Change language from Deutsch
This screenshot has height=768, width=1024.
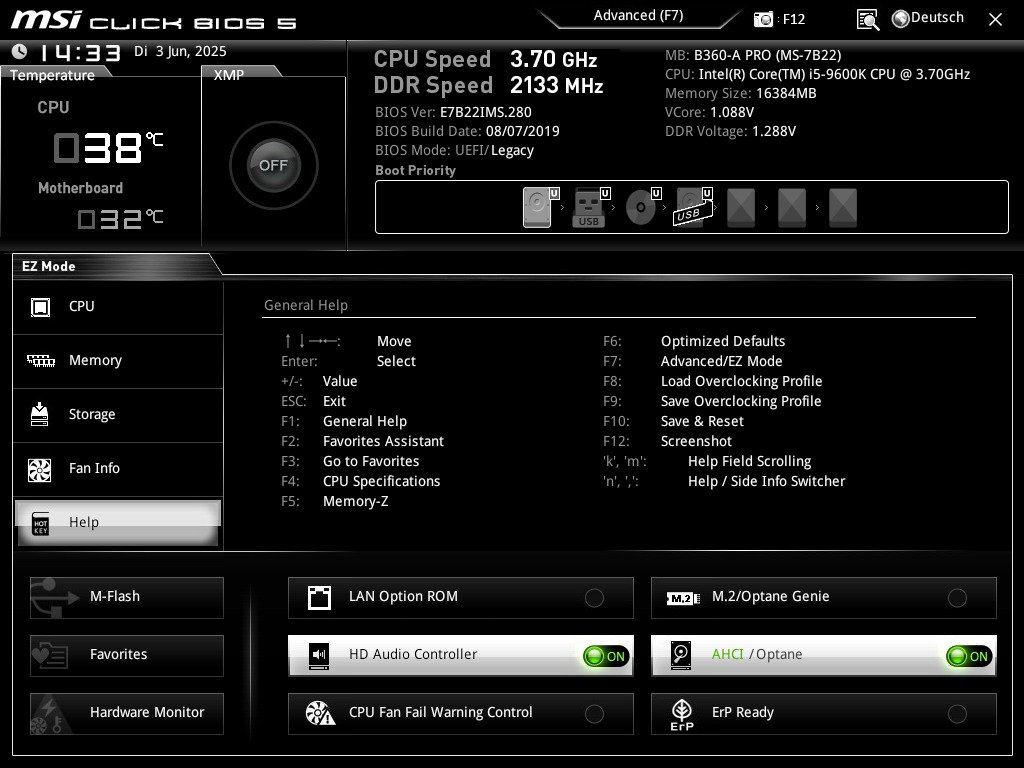937,18
